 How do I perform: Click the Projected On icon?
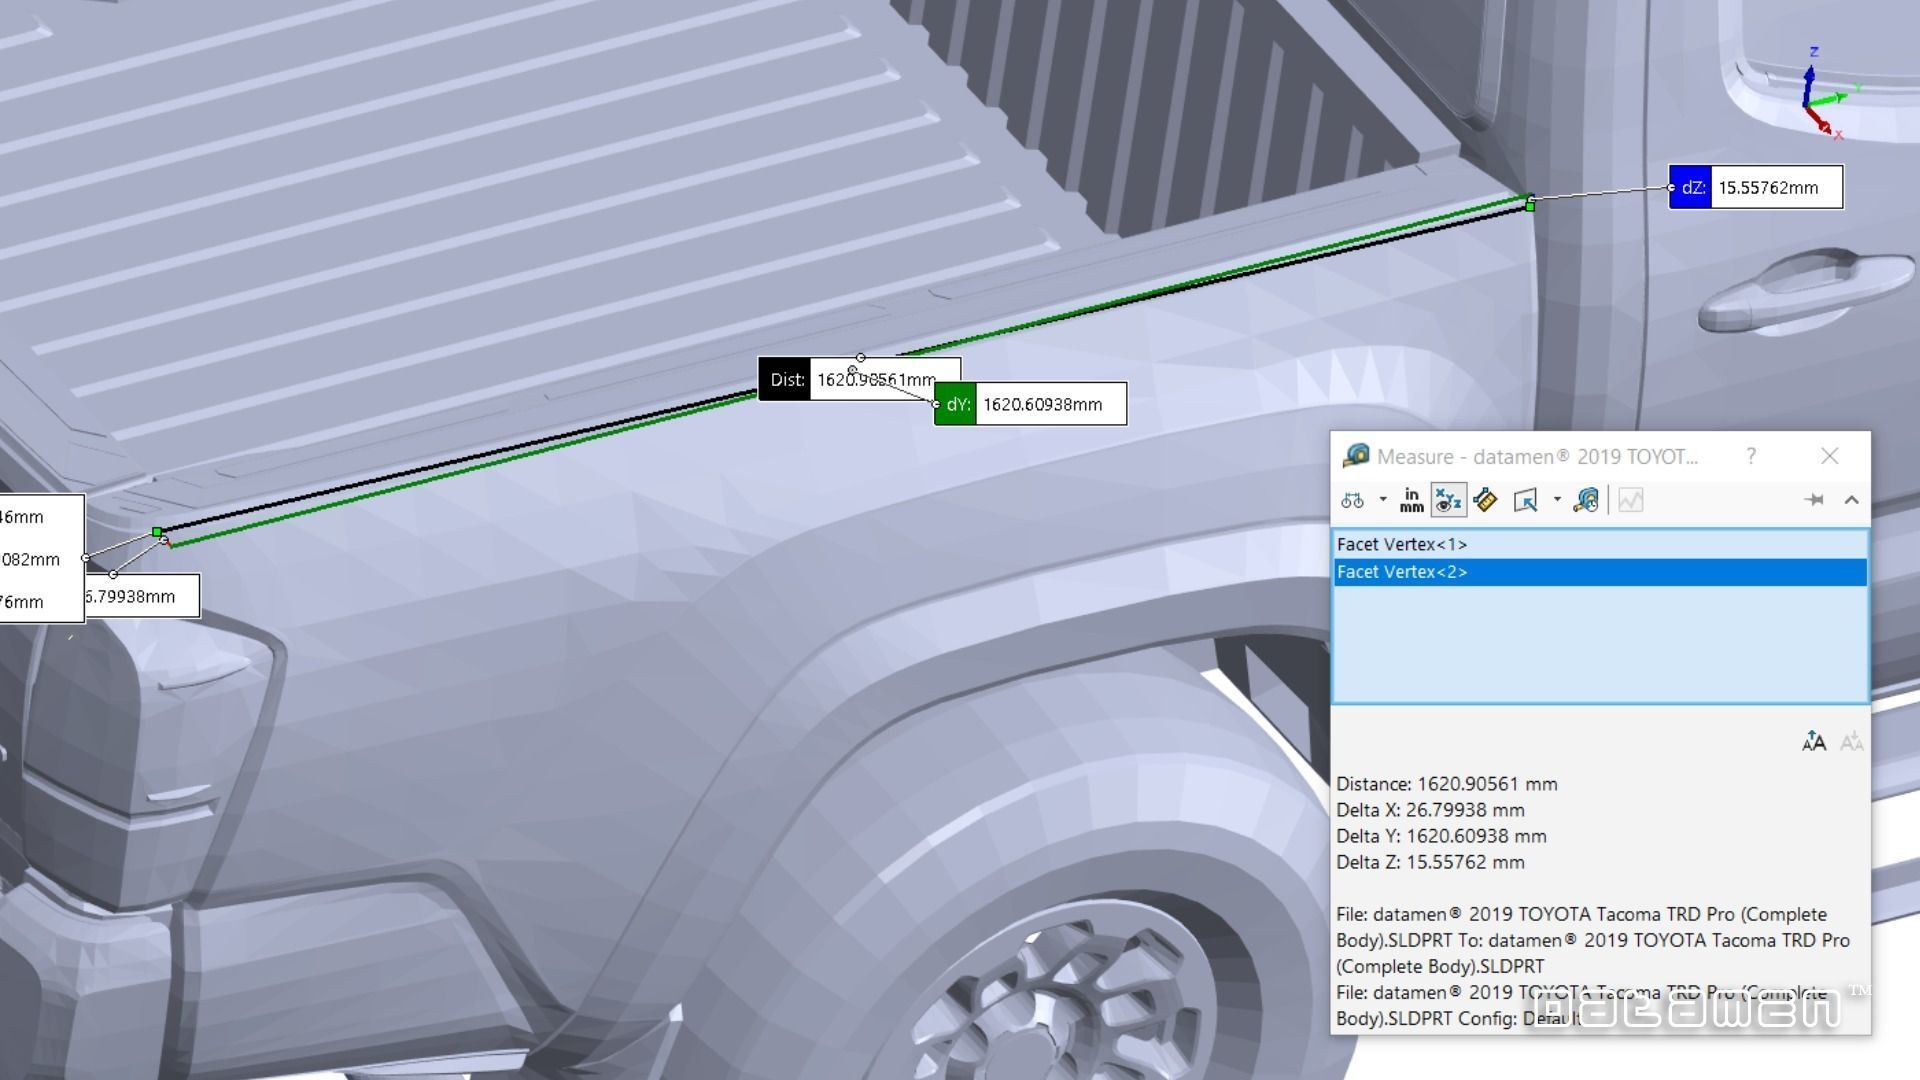[1526, 500]
